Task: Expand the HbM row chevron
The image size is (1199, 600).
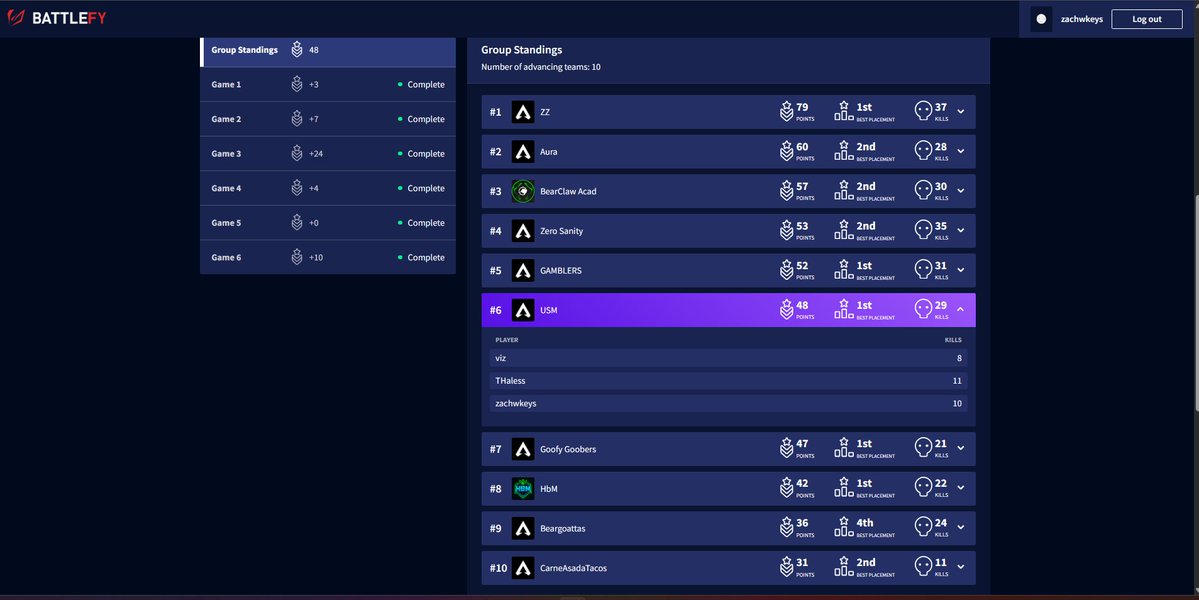Action: click(960, 488)
